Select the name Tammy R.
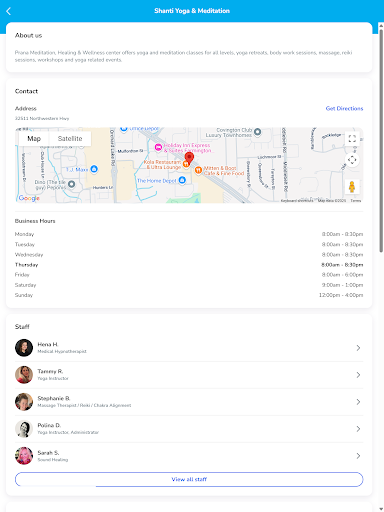Viewport: 384px width, 512px height. coord(50,371)
